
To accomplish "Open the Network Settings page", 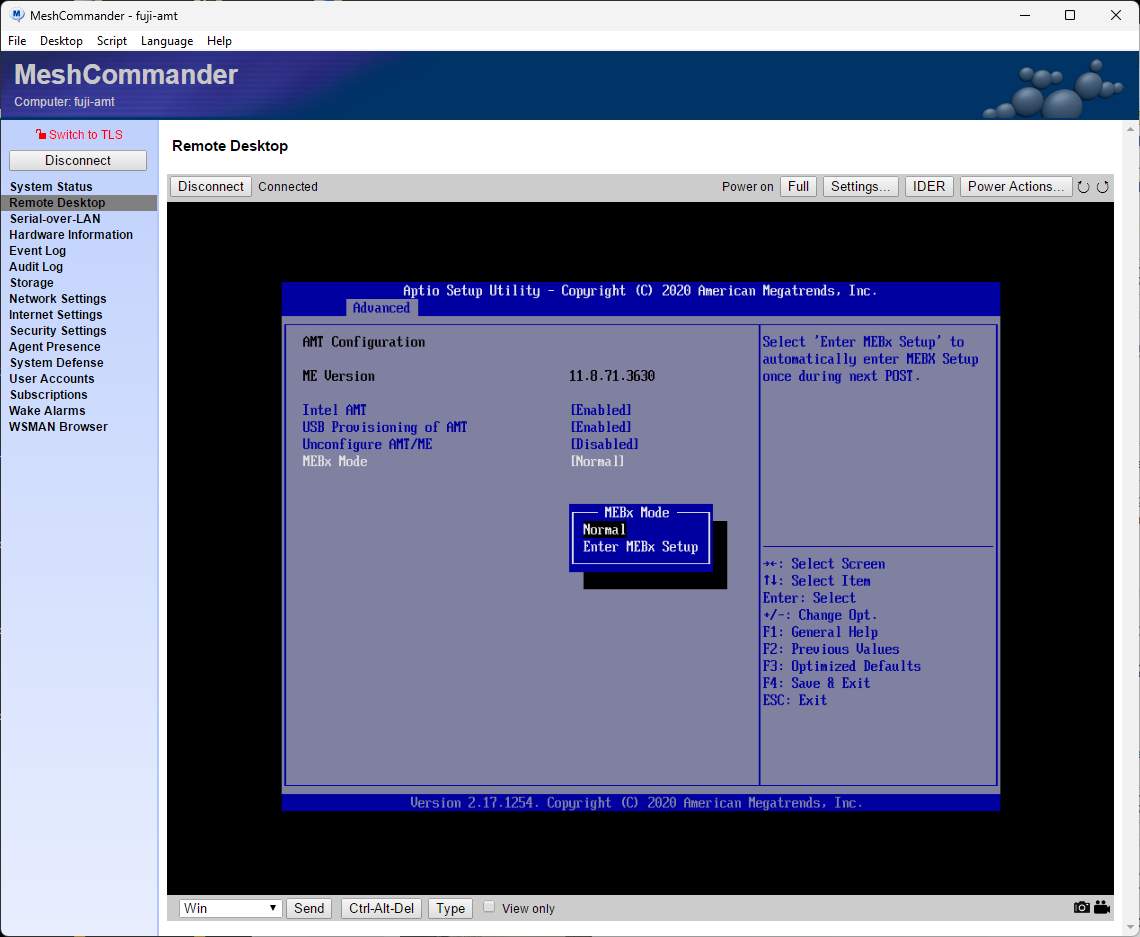I will click(57, 298).
